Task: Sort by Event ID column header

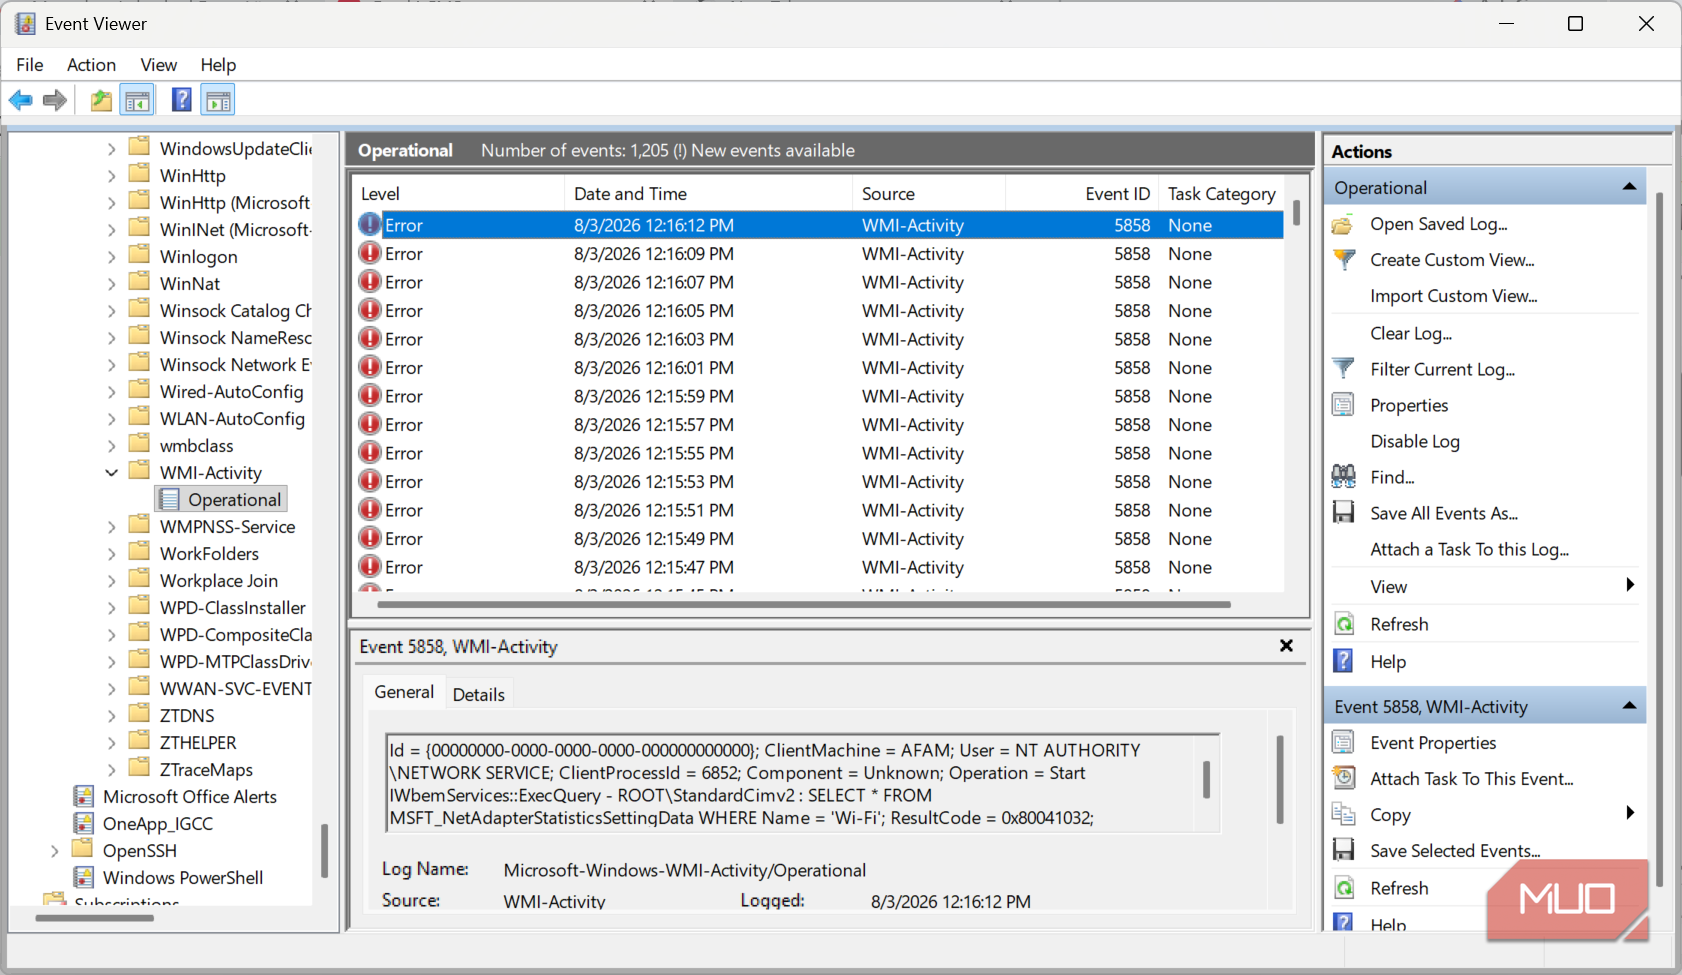Action: (x=1082, y=194)
